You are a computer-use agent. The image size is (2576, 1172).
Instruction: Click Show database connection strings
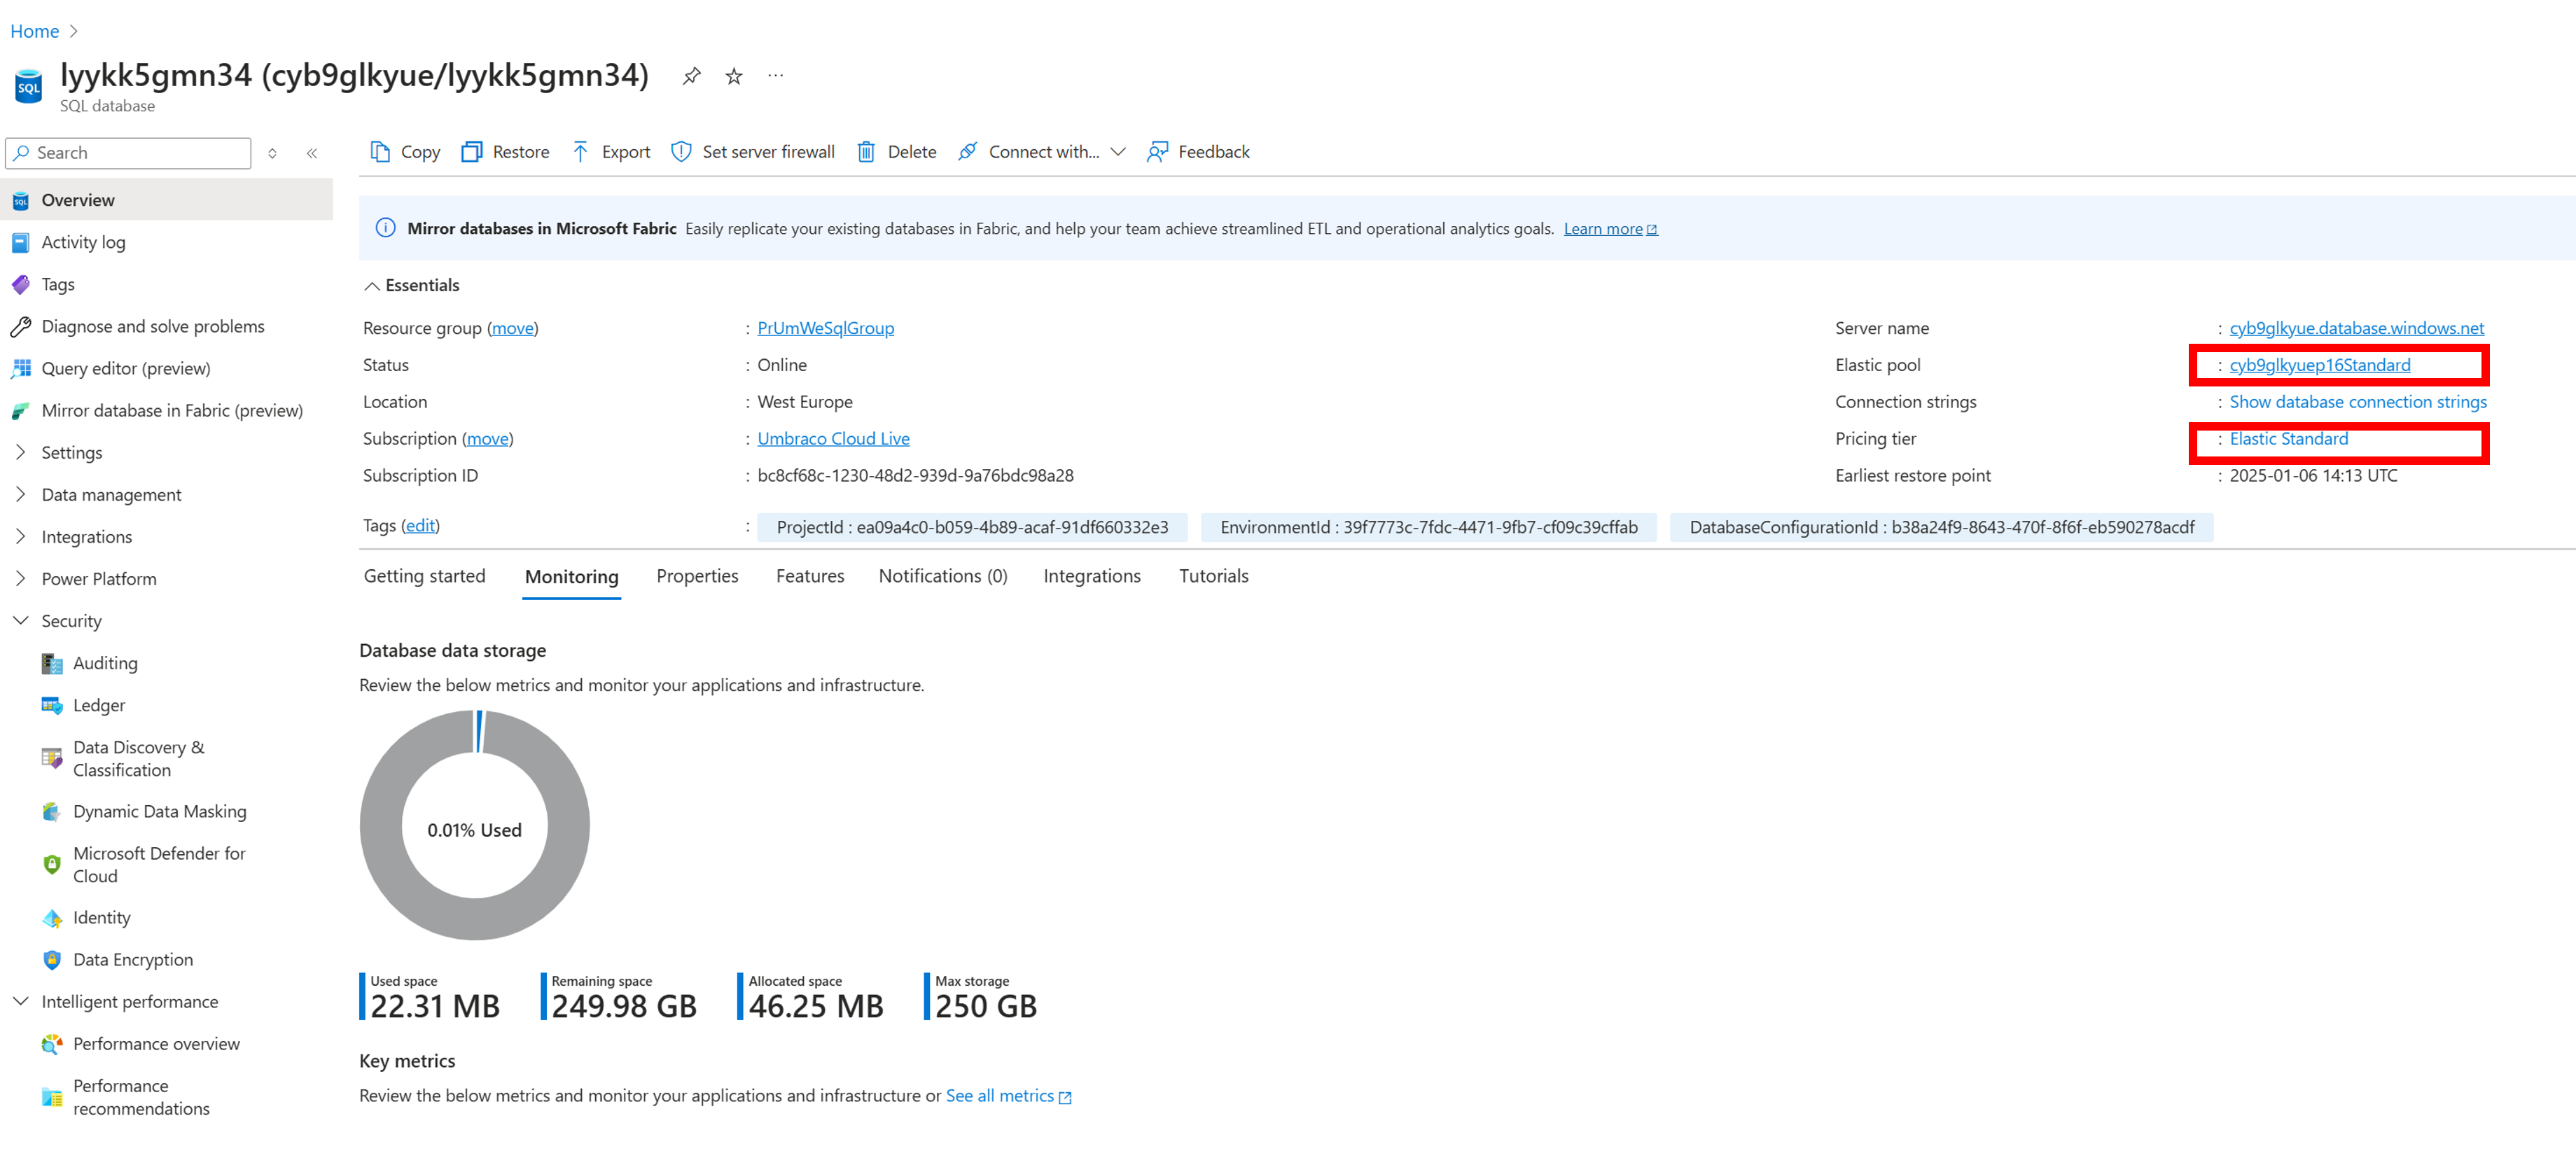[x=2357, y=402]
